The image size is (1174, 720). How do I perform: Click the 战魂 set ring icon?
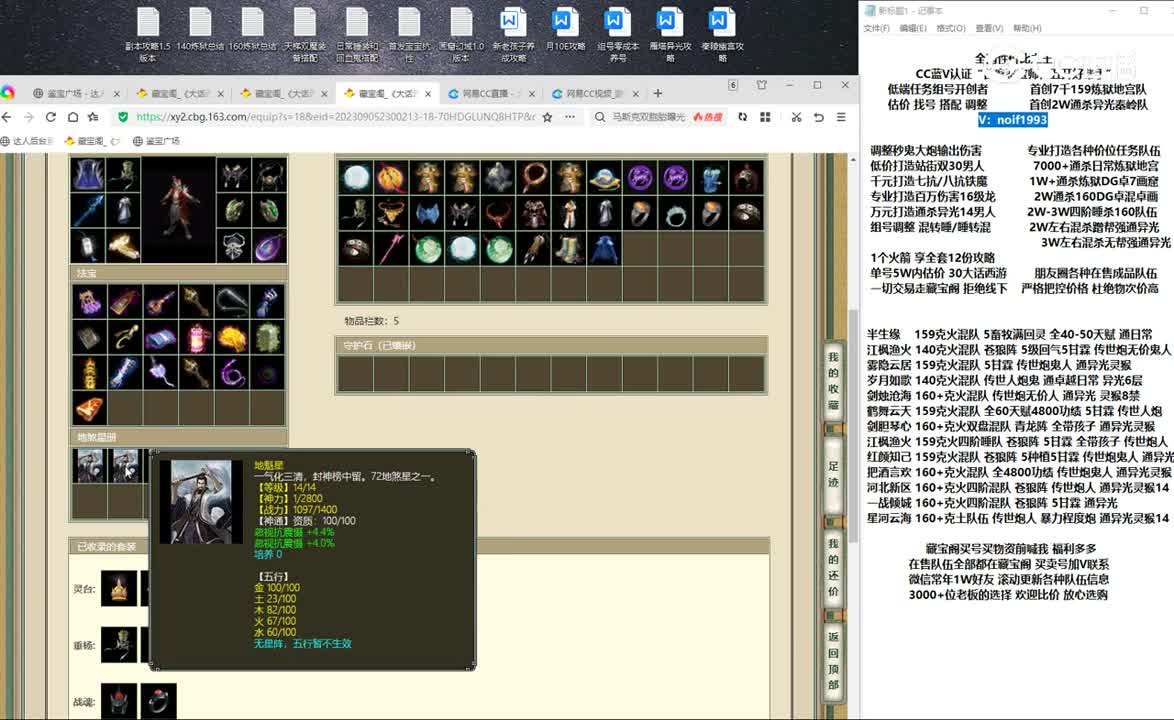pyautogui.click(x=158, y=701)
